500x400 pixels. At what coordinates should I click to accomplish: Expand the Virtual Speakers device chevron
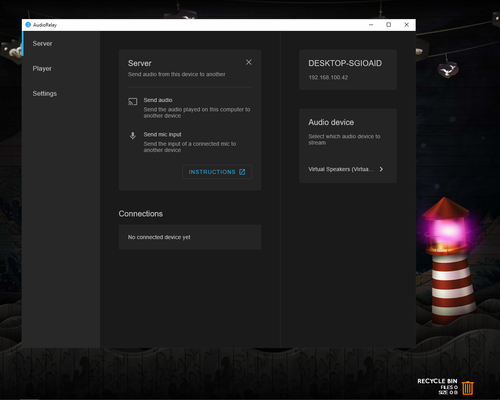[381, 169]
